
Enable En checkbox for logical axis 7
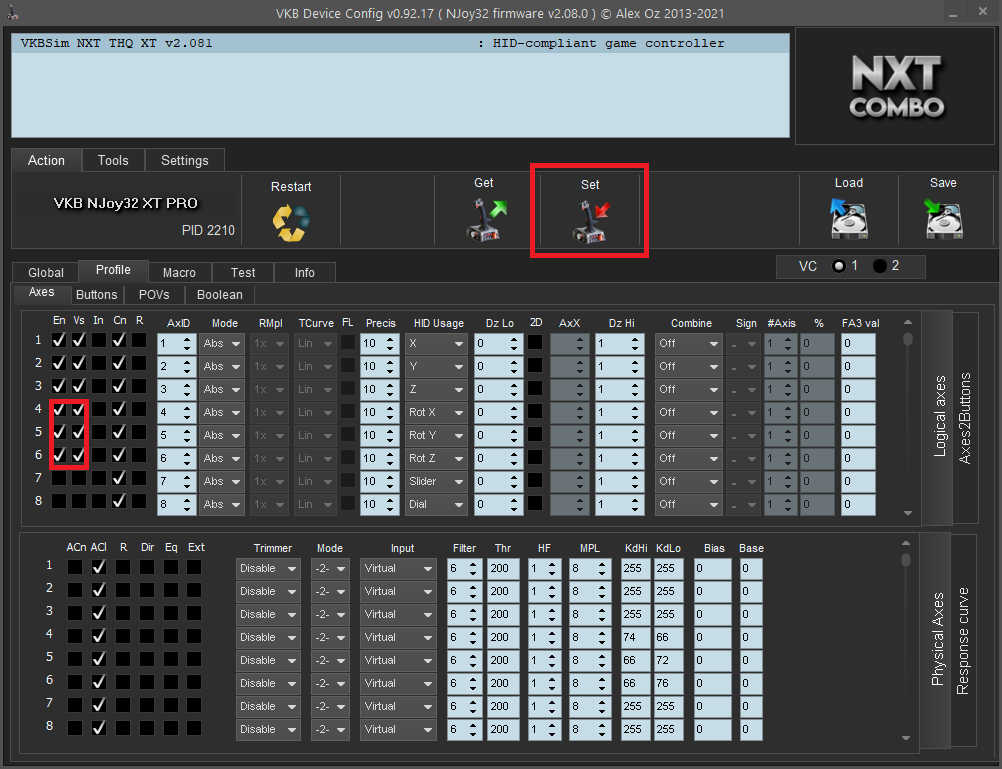click(x=59, y=478)
